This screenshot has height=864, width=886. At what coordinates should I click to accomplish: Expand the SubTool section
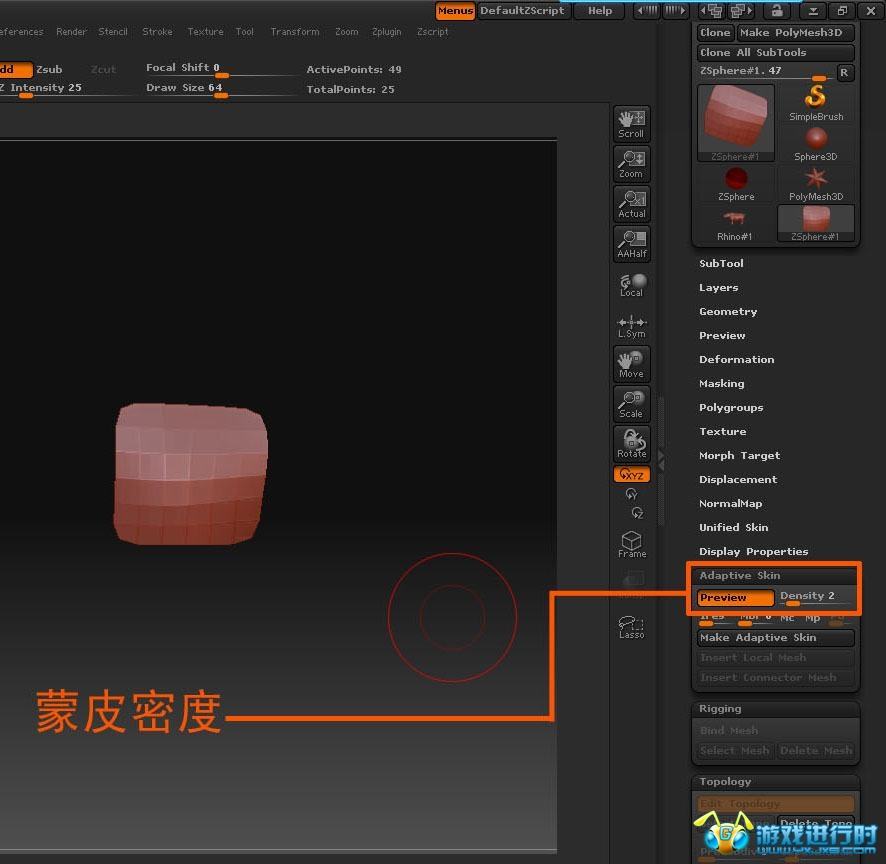(721, 263)
